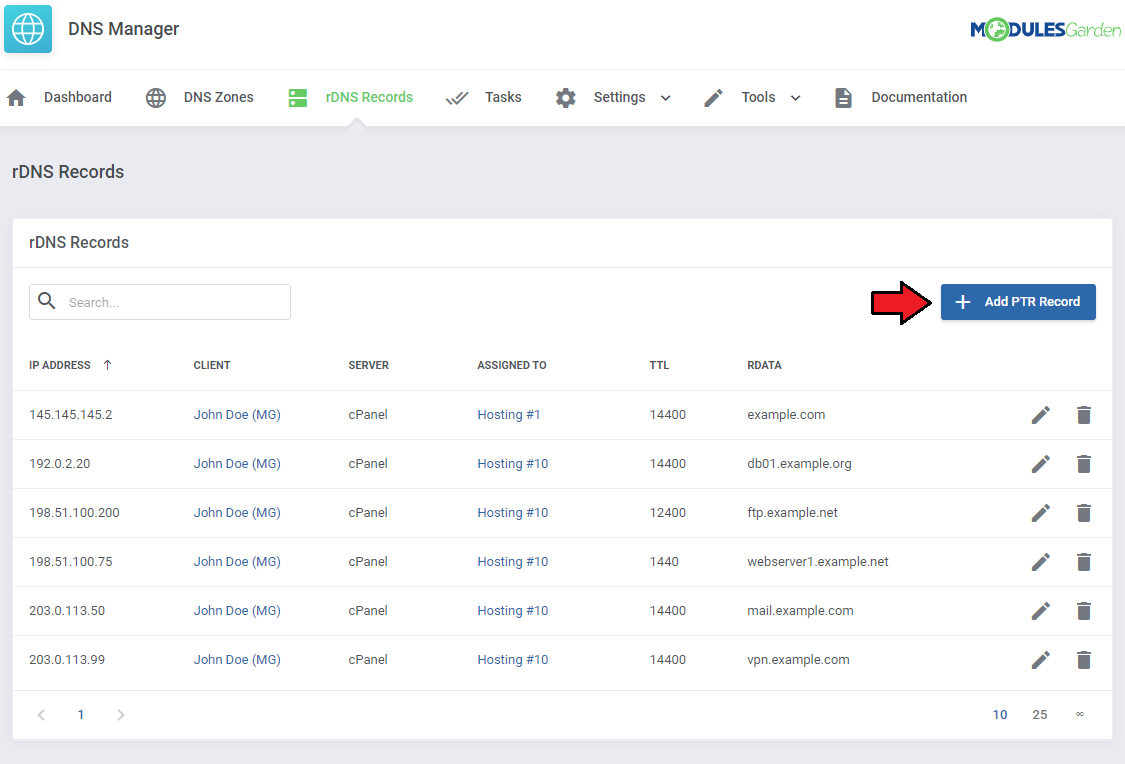Click the Dashboard home icon
This screenshot has width=1125, height=764.
[17, 98]
